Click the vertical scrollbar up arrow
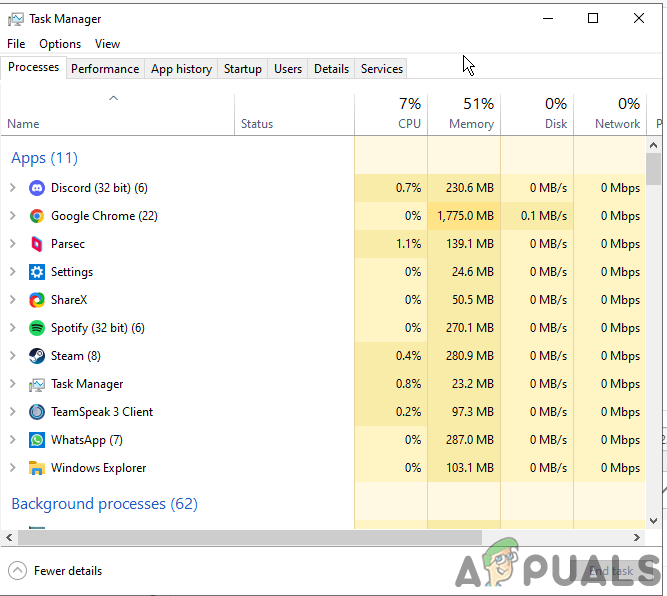 click(x=653, y=145)
